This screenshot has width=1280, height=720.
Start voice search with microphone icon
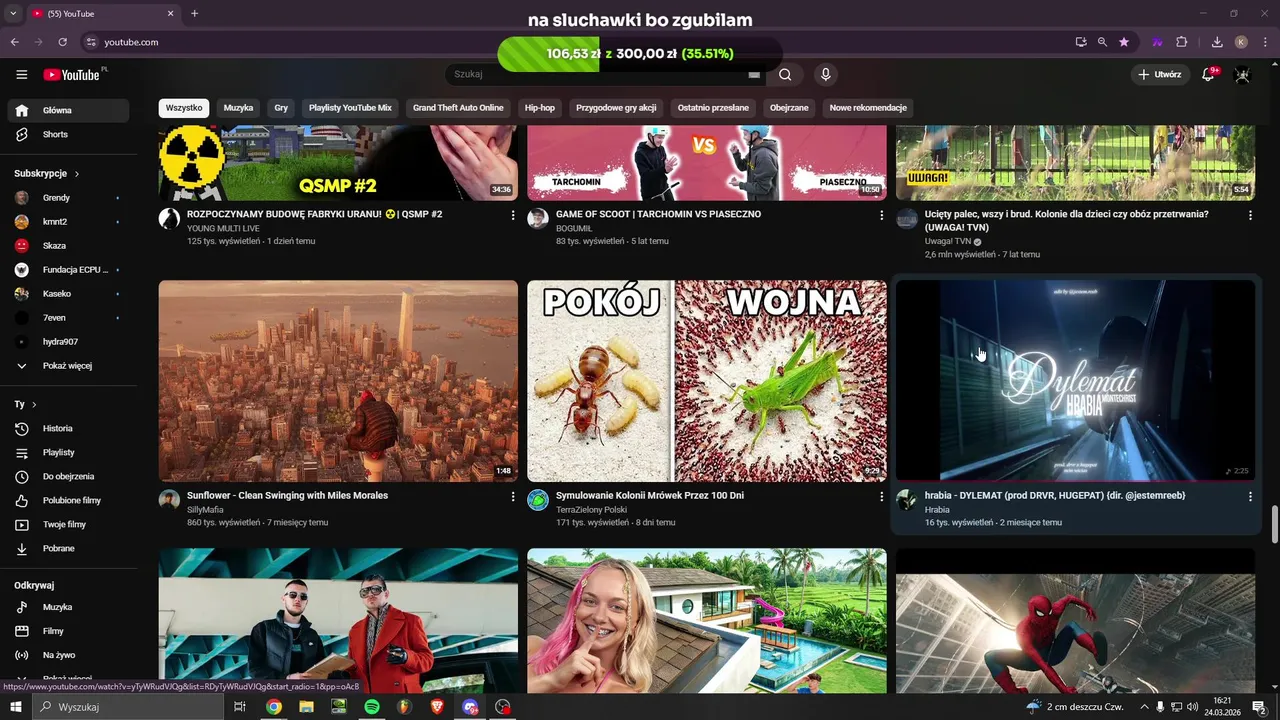coord(825,74)
